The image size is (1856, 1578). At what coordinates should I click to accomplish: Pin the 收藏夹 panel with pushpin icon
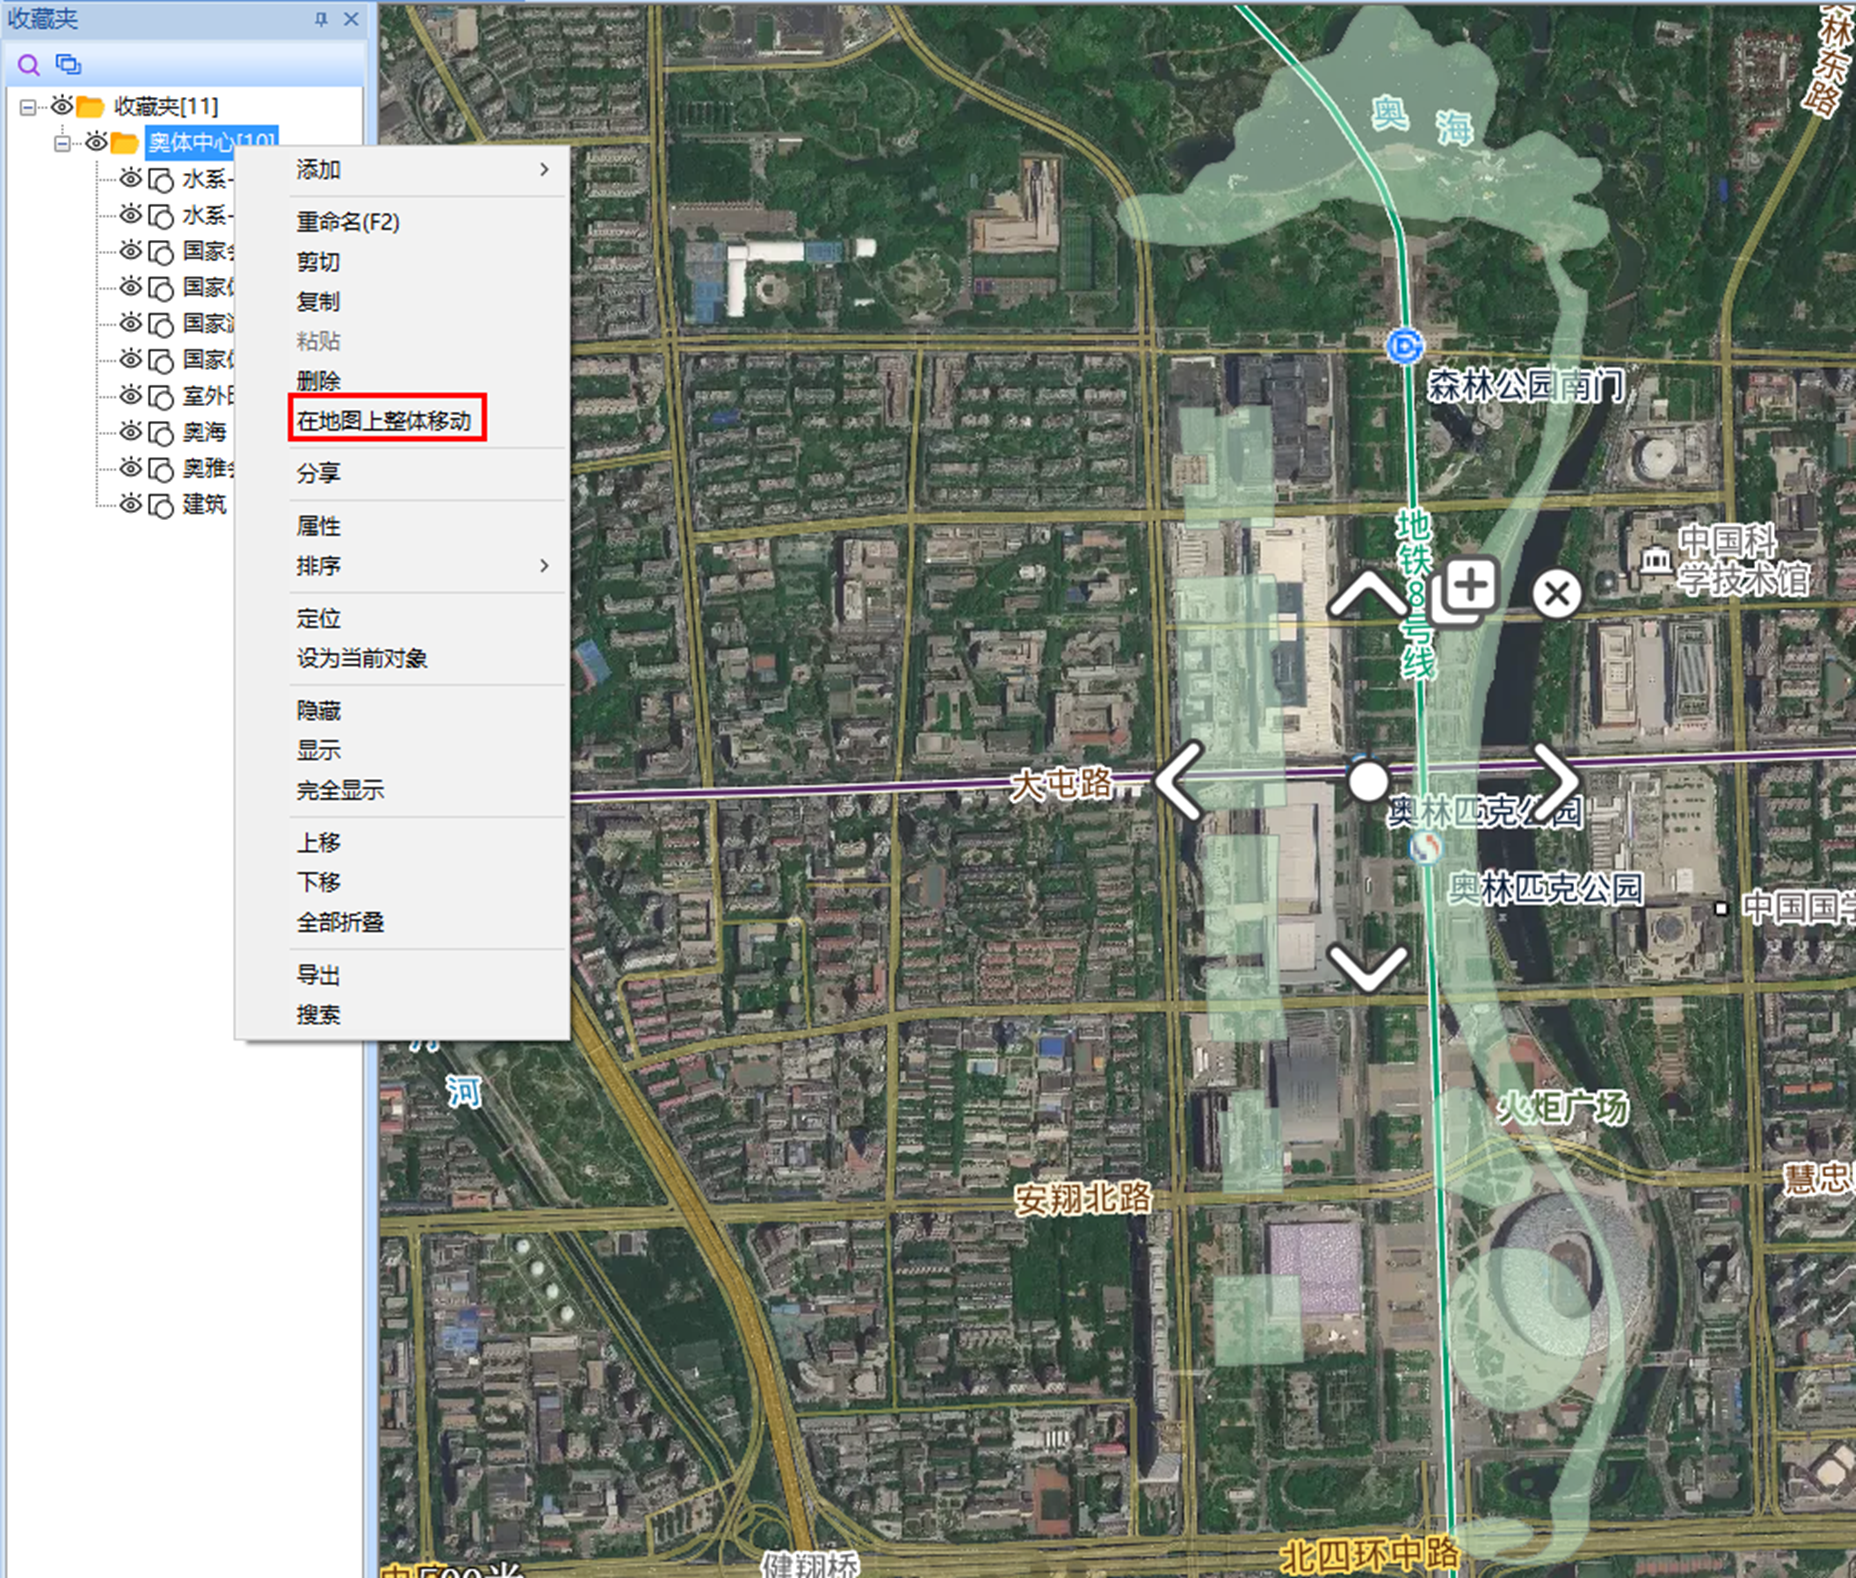click(321, 19)
